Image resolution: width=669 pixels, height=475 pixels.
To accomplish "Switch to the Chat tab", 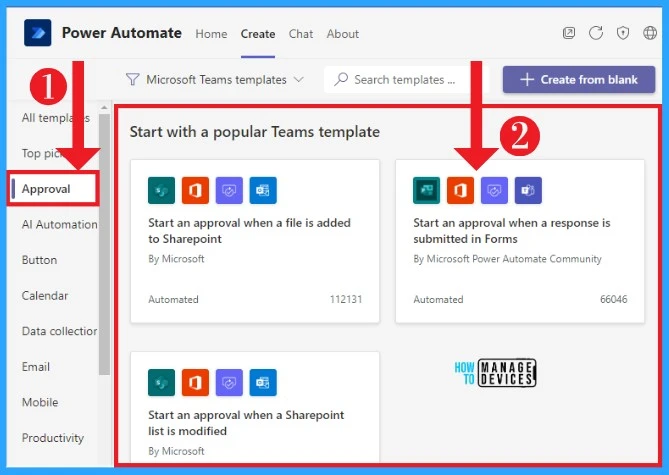I will click(301, 34).
